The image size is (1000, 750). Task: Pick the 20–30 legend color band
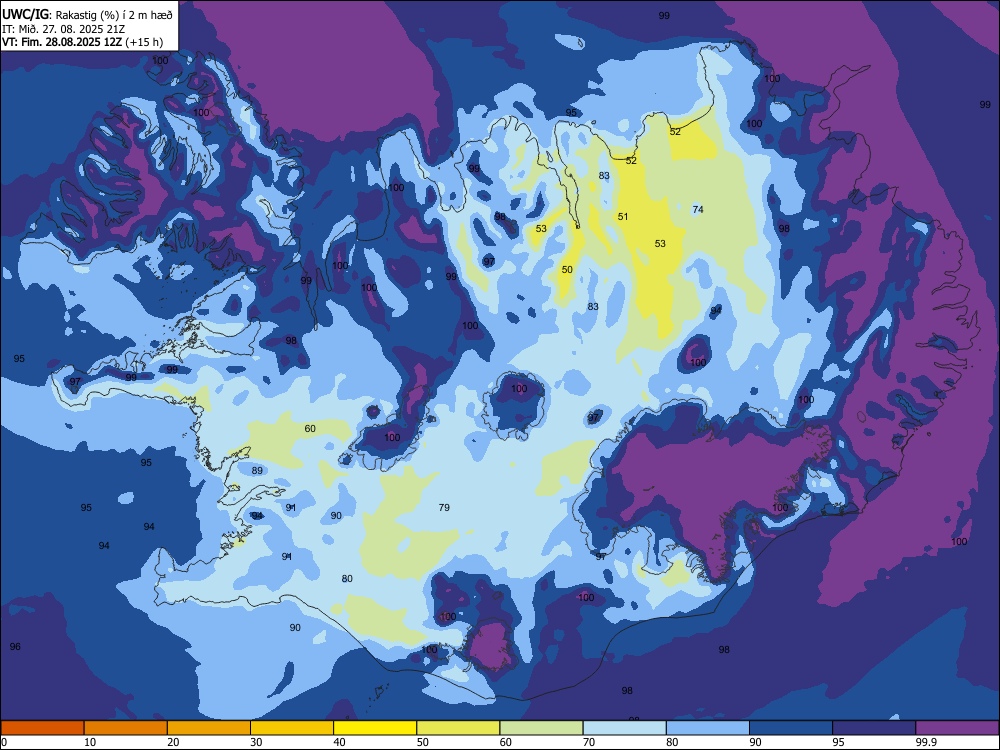click(209, 728)
